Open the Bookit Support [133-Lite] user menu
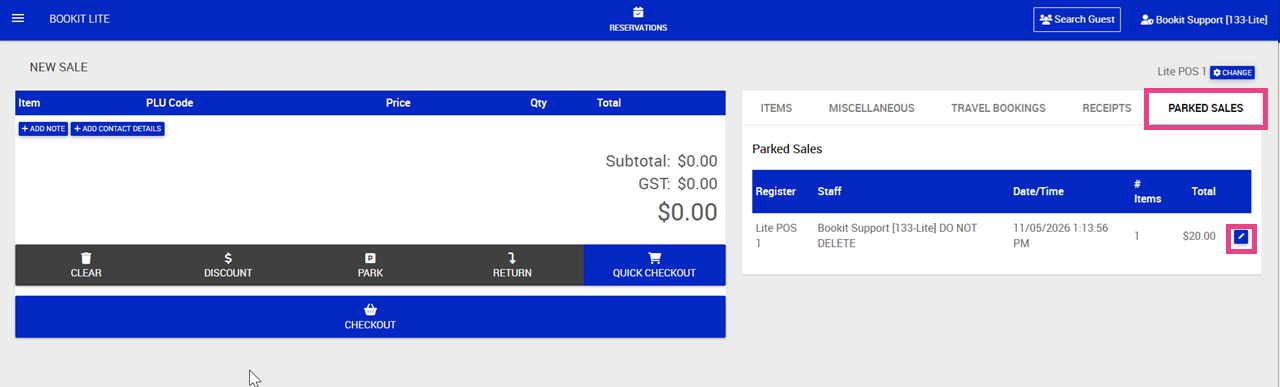1280x387 pixels. [1203, 20]
